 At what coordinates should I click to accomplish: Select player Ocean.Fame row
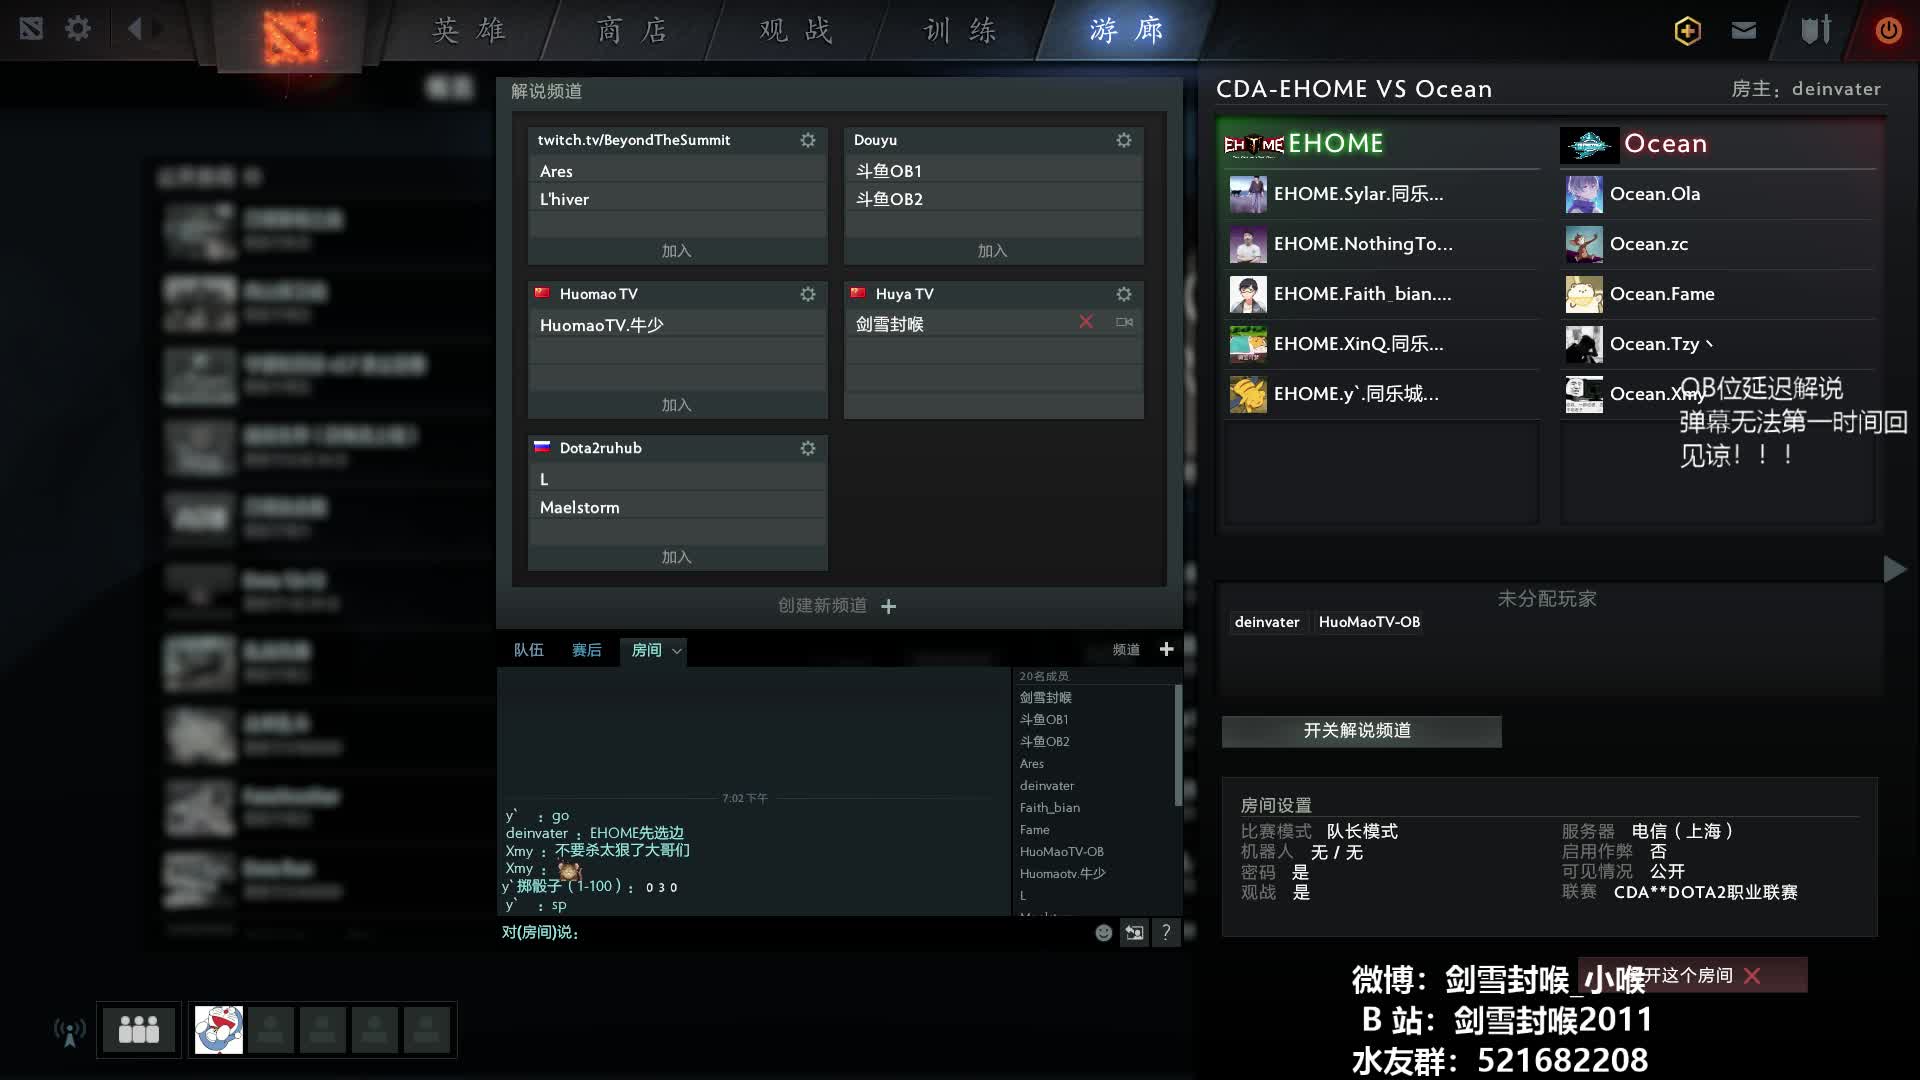click(1718, 294)
